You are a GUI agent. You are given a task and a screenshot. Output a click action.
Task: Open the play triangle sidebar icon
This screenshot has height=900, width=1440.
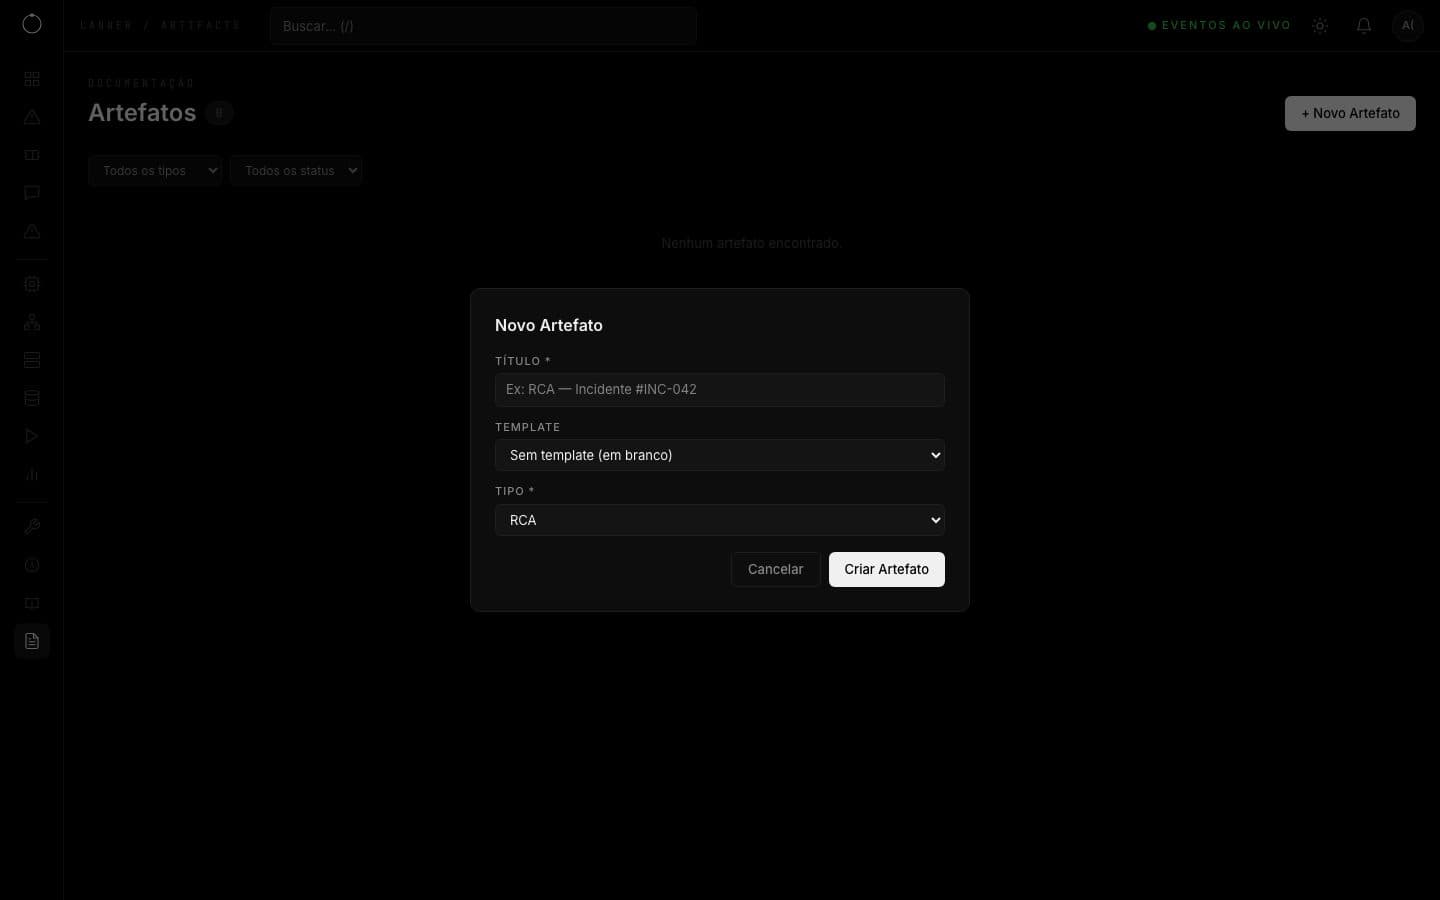(32, 436)
